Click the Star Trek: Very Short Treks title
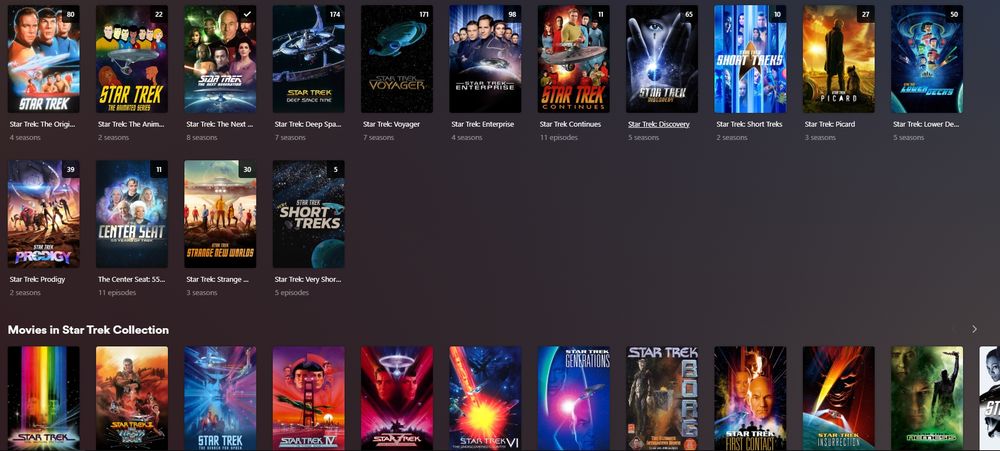Screen dimensions: 1000x451 pyautogui.click(x=308, y=279)
